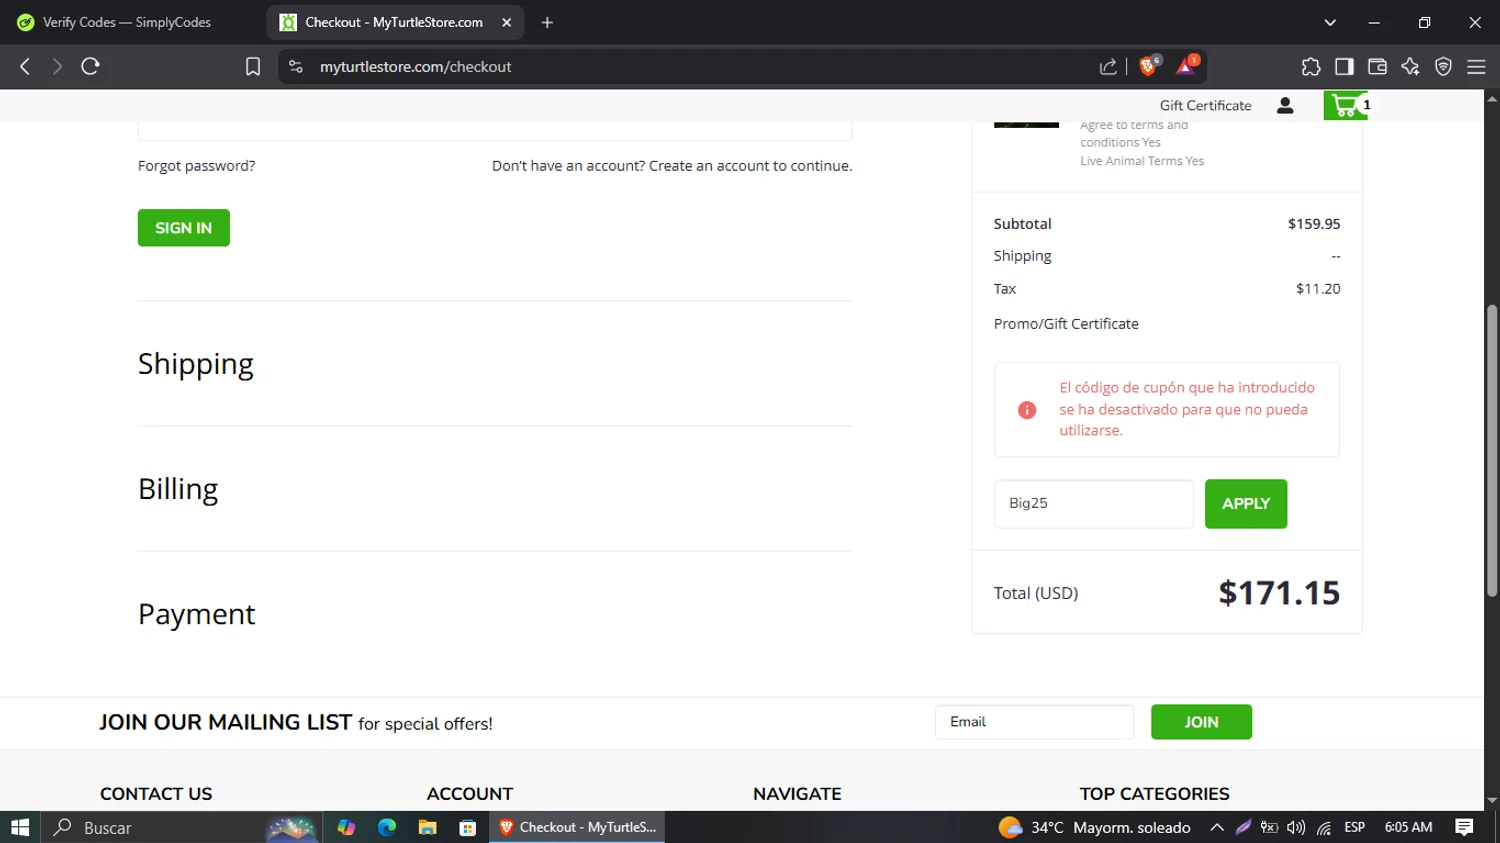Open the weather widget showing 34°C
This screenshot has width=1500, height=843.
pos(1095,827)
